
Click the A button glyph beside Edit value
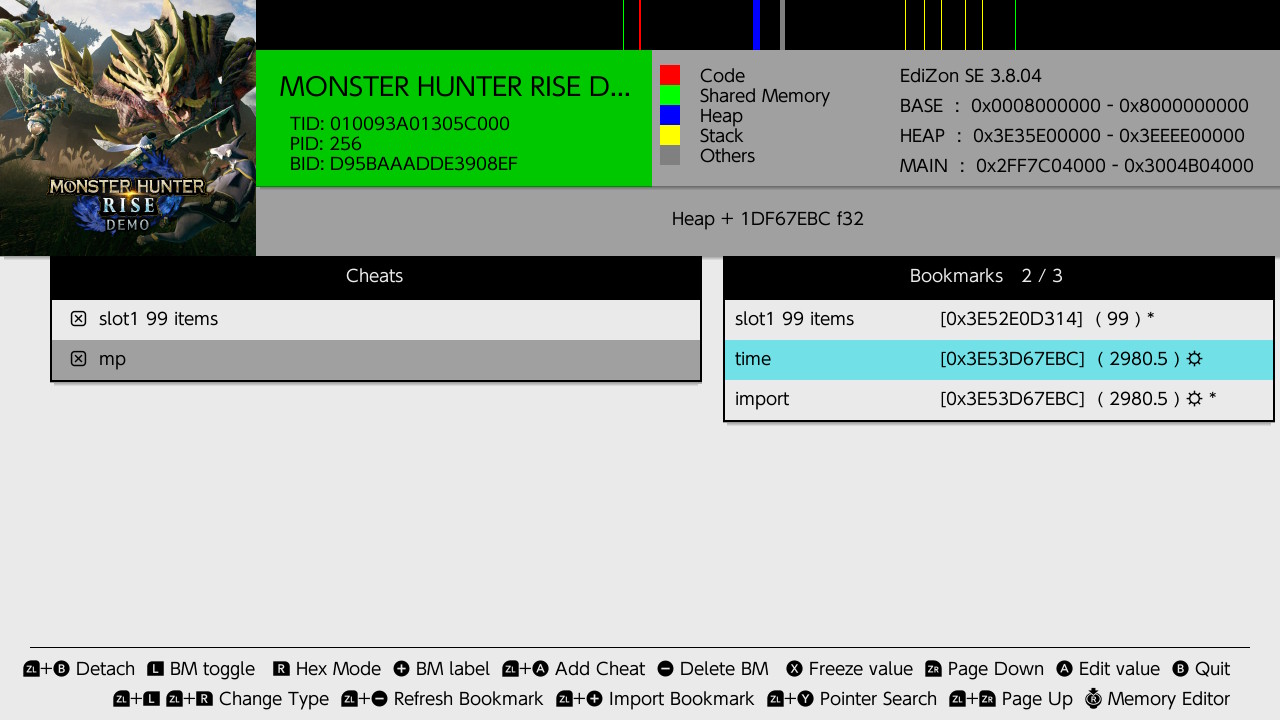click(1064, 669)
